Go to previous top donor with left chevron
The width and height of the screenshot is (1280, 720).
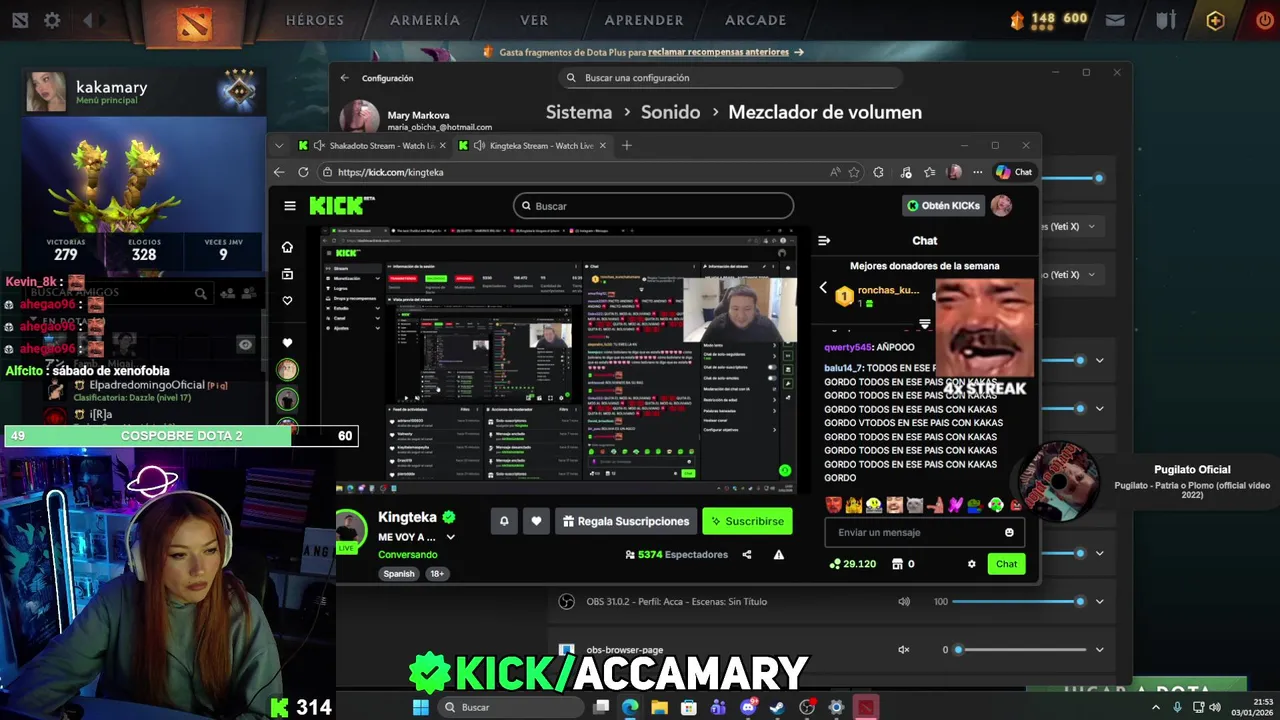[x=823, y=289]
